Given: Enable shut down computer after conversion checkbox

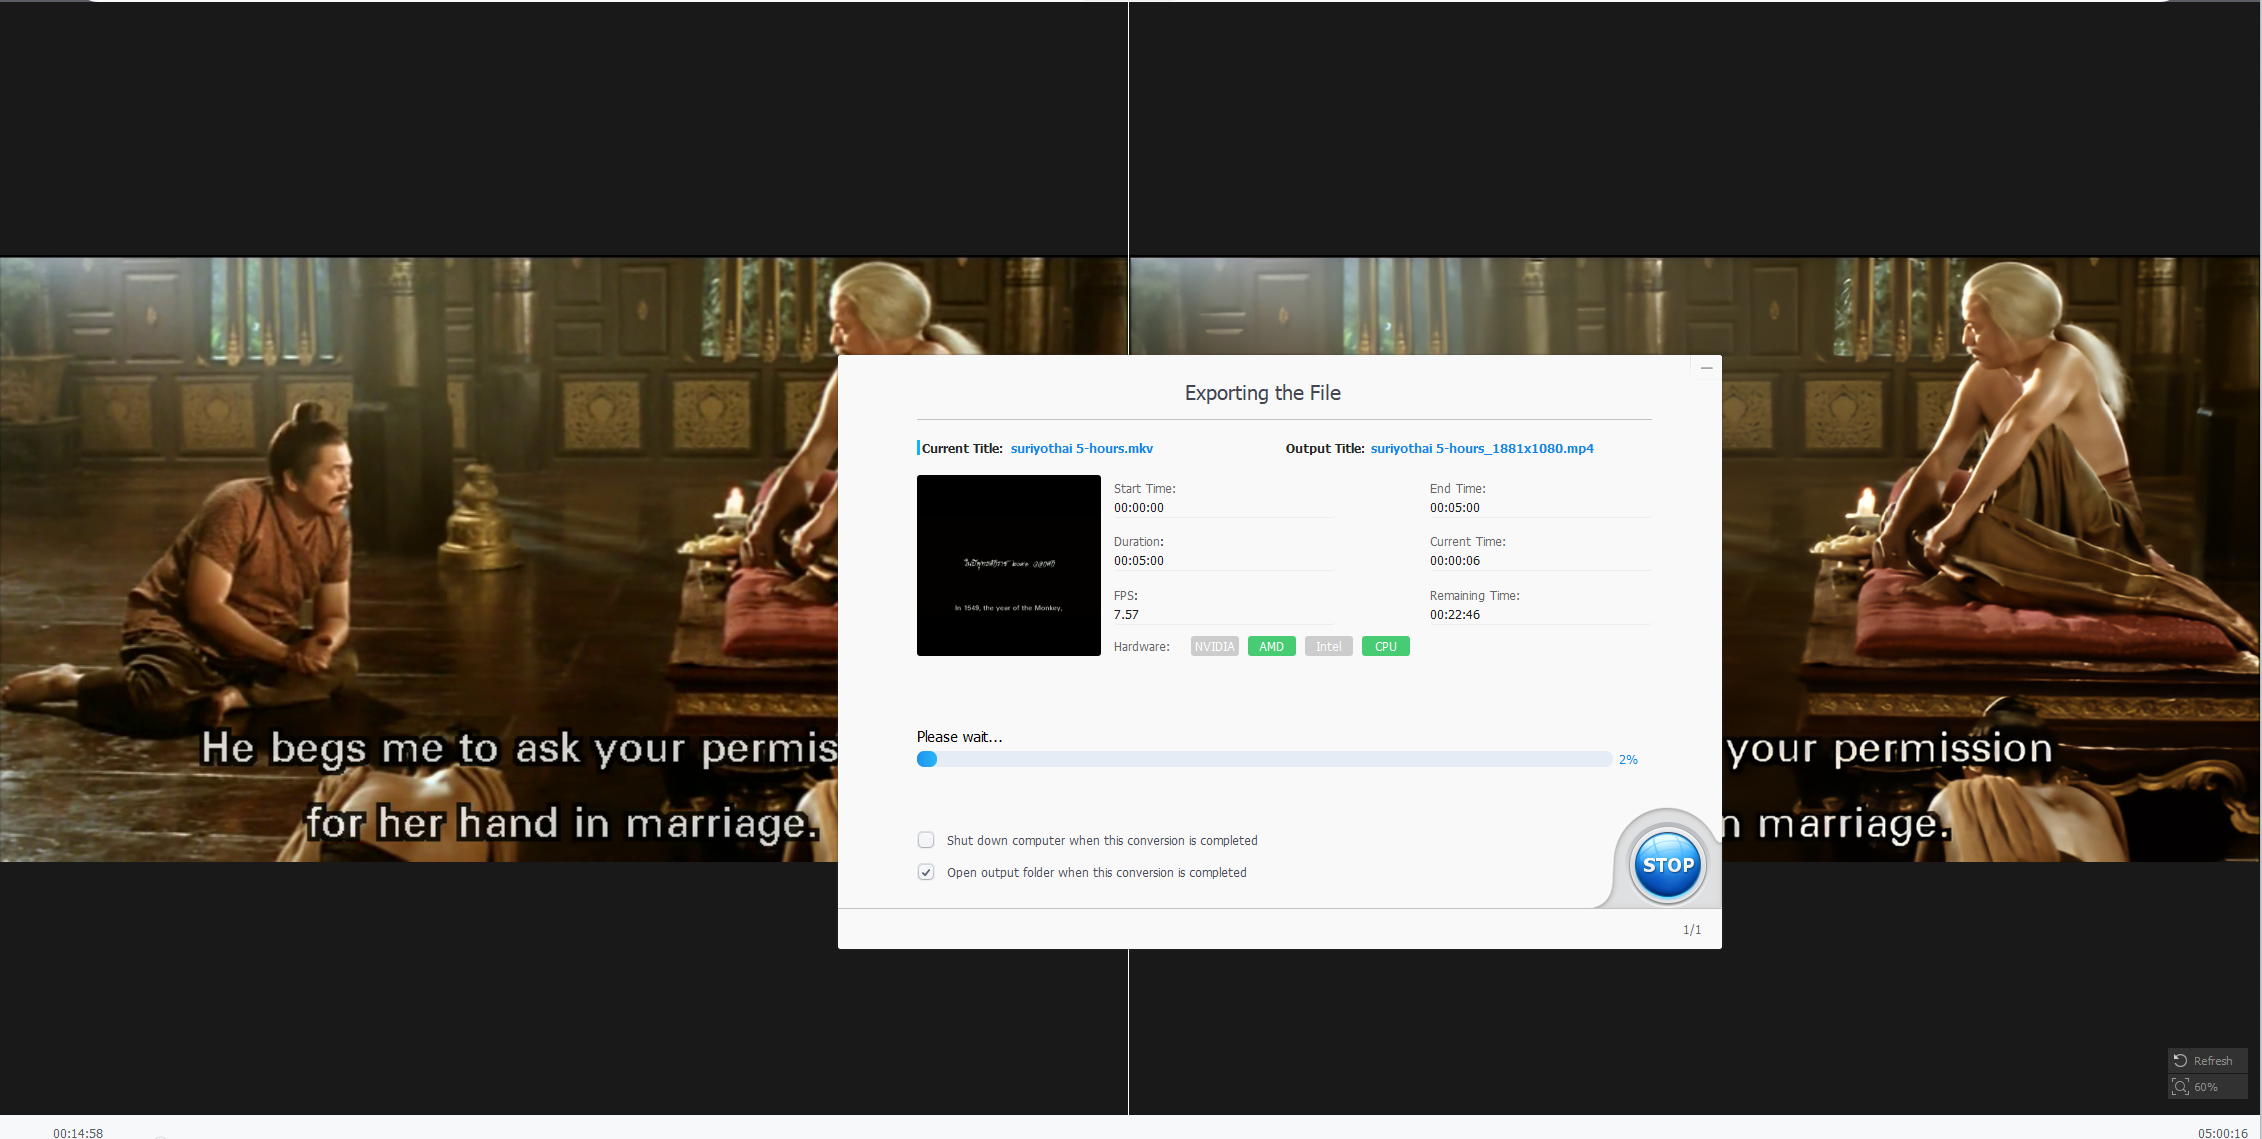Looking at the screenshot, I should point(926,840).
